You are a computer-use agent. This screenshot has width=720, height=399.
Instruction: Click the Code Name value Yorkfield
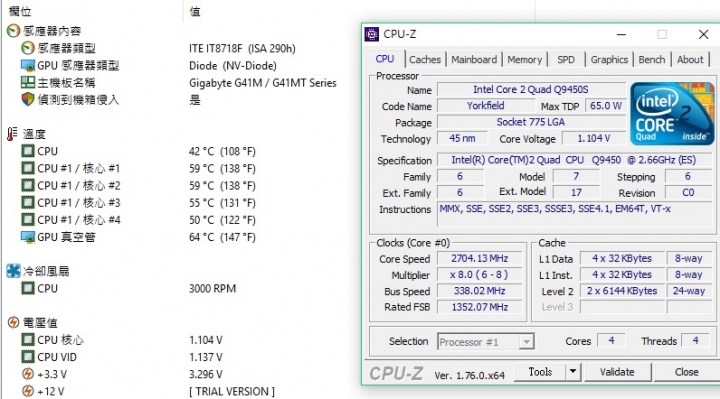486,106
